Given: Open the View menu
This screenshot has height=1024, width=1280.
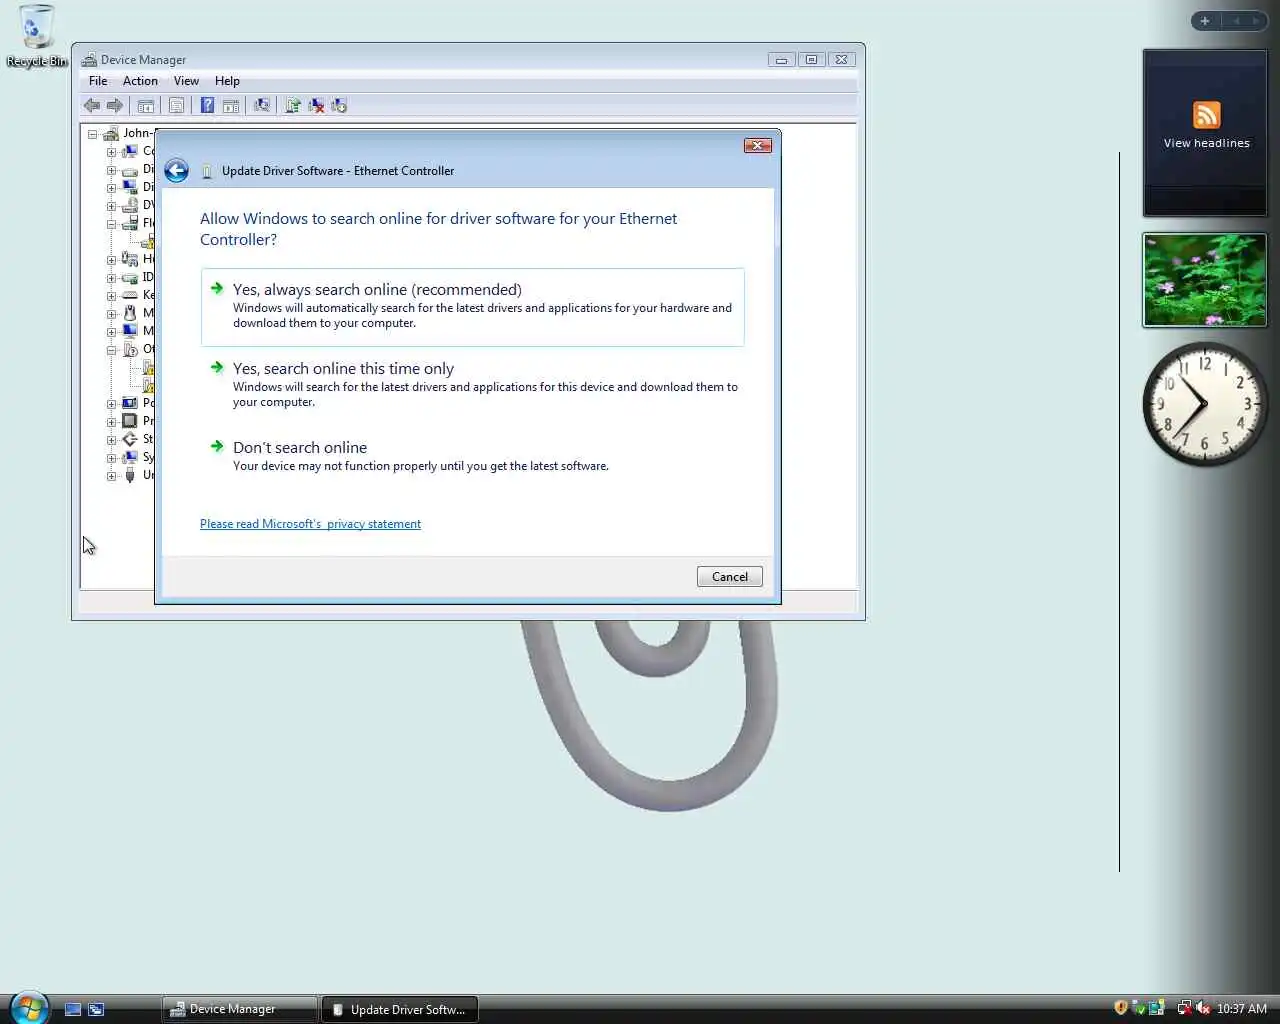Looking at the screenshot, I should click(186, 81).
